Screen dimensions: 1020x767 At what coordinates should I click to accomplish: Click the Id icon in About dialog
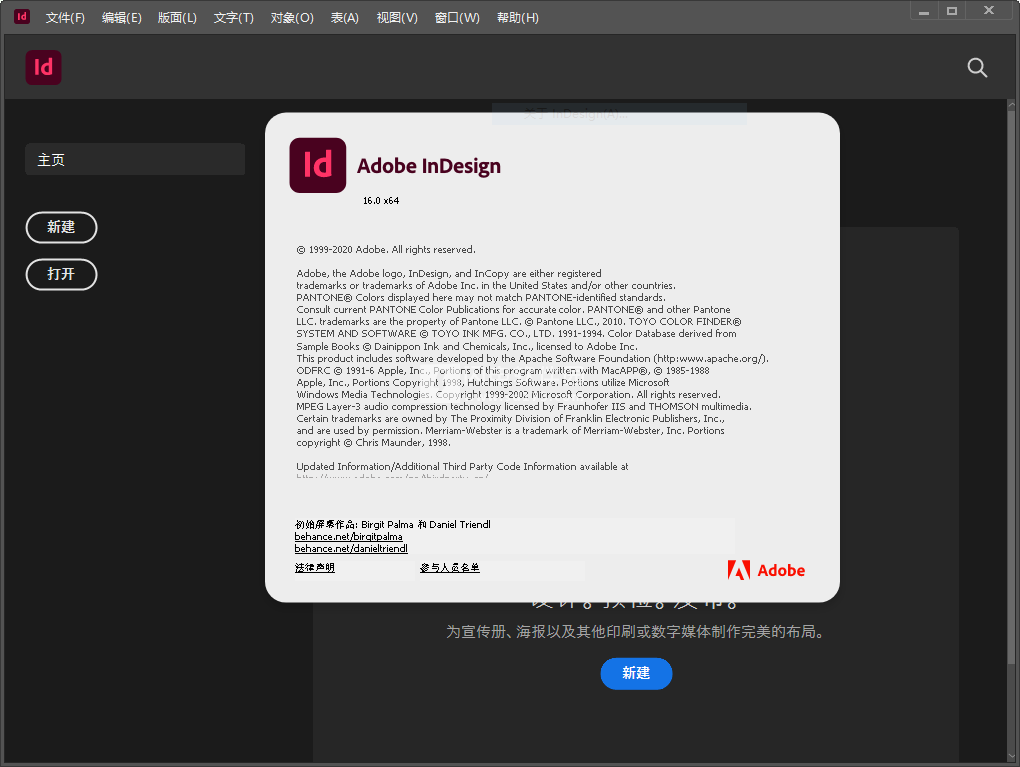coord(317,165)
